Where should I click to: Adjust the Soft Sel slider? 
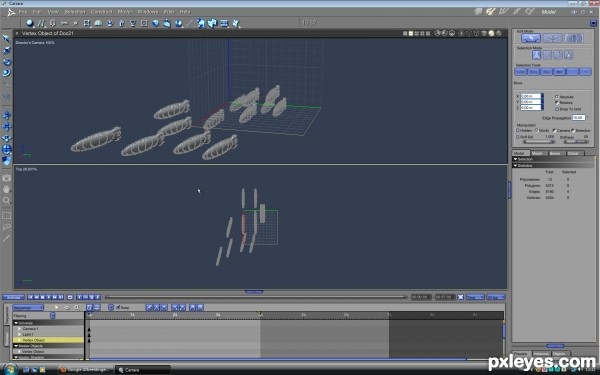[x=539, y=142]
